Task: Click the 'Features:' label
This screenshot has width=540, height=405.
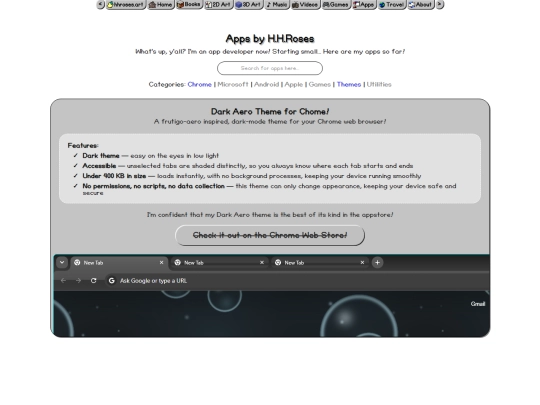Action: (83, 146)
